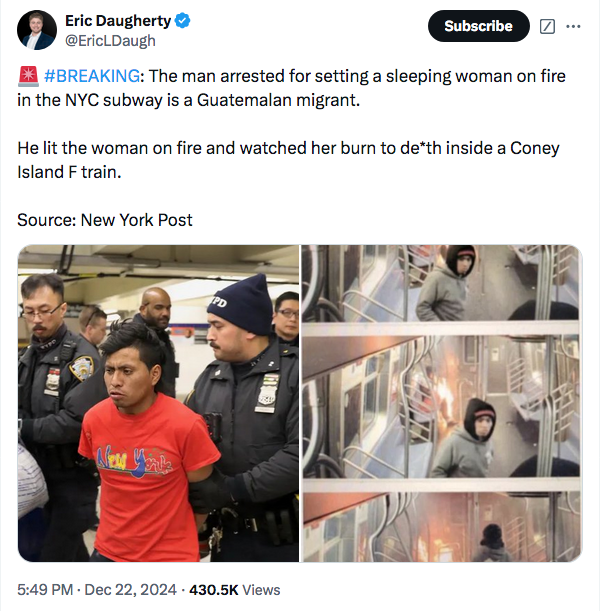Click the top hooded-figure frame in the right image
Screen dimensions: 600x611
(442, 284)
